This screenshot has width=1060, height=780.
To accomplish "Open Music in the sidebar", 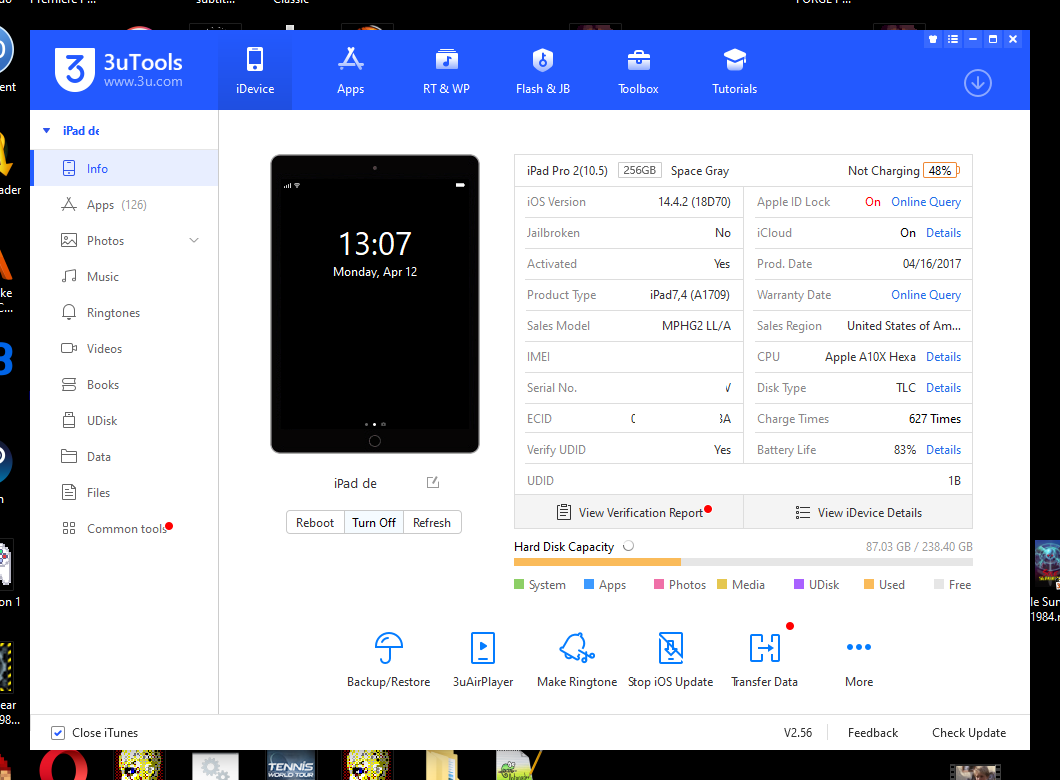I will tap(124, 276).
